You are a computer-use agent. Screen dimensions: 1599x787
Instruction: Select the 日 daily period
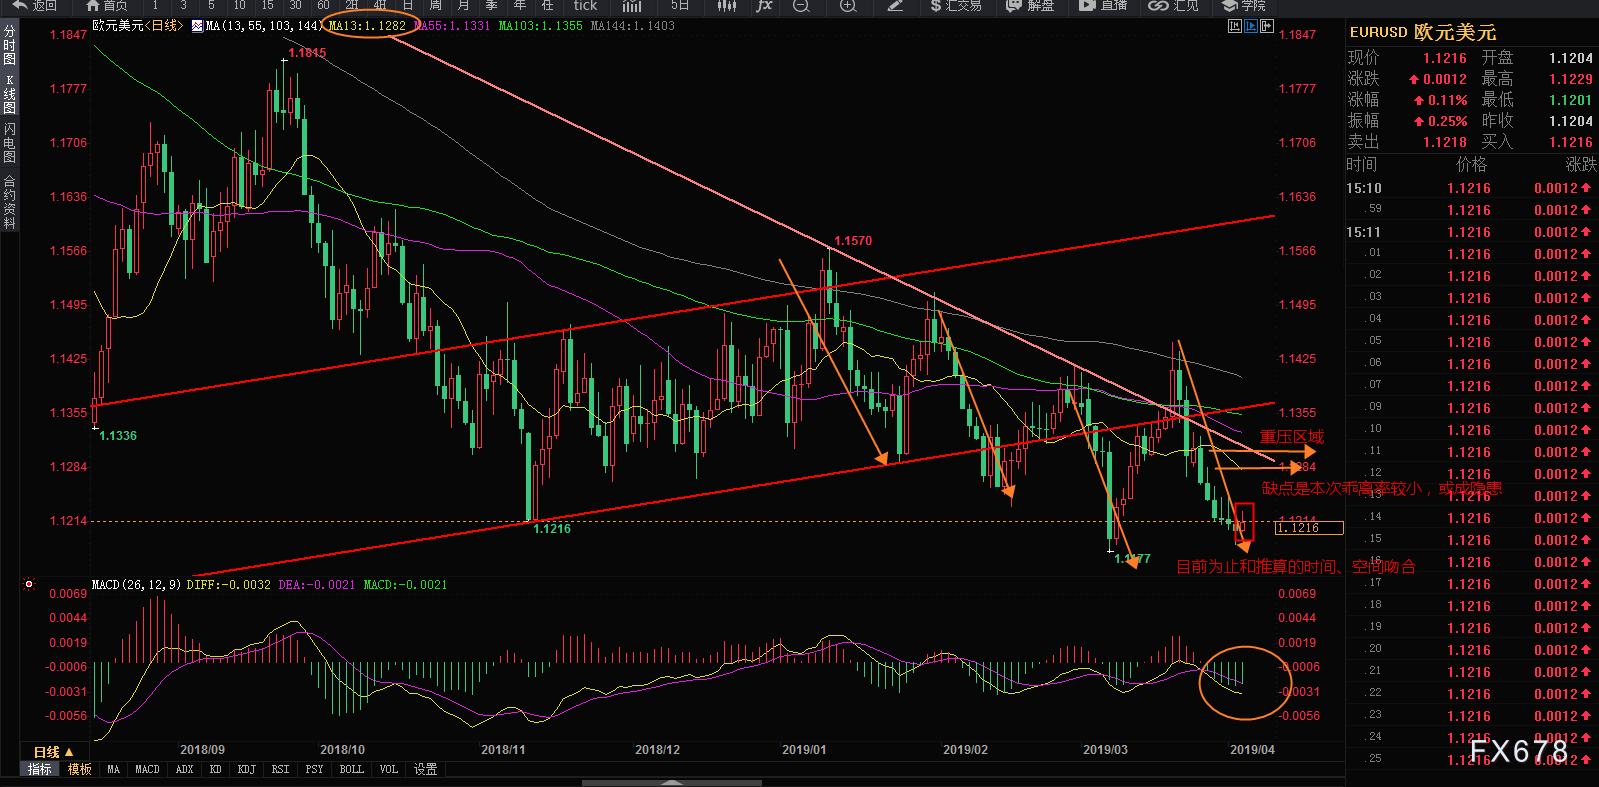pyautogui.click(x=407, y=5)
